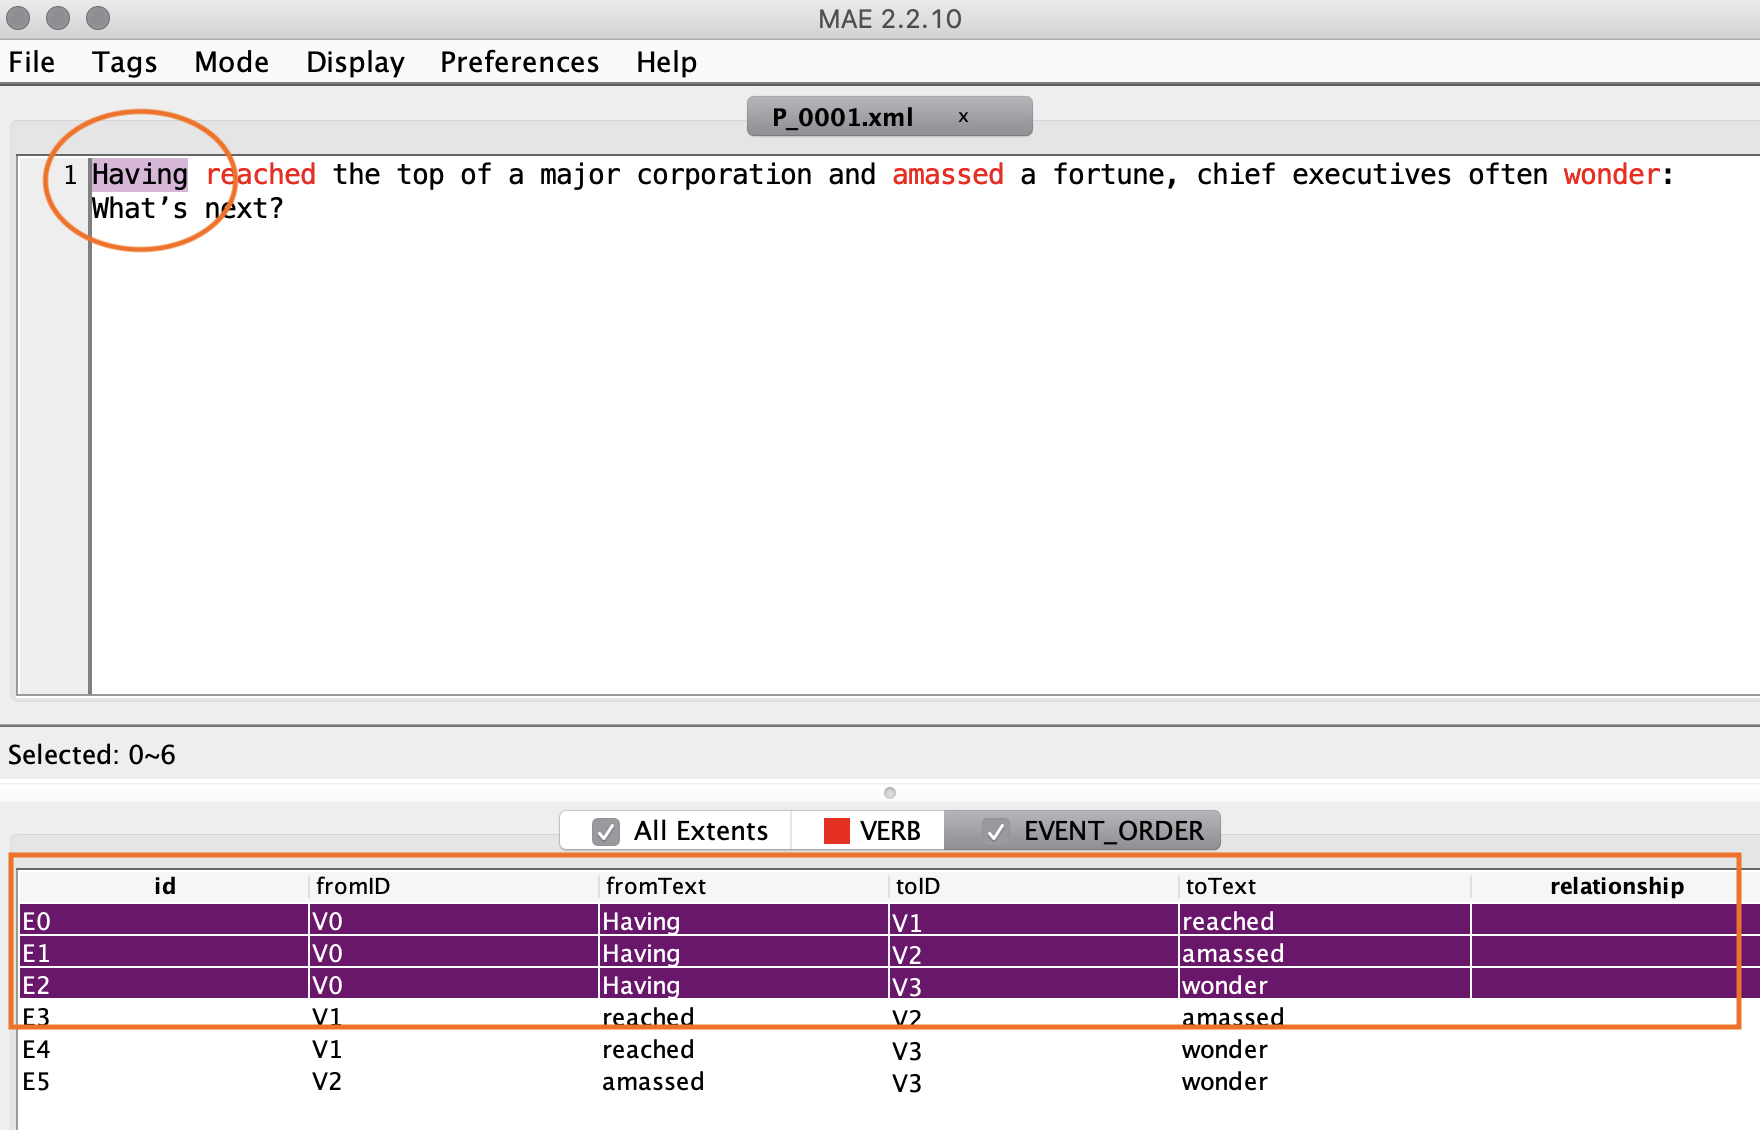Open the Mode menu
This screenshot has width=1760, height=1130.
point(231,62)
